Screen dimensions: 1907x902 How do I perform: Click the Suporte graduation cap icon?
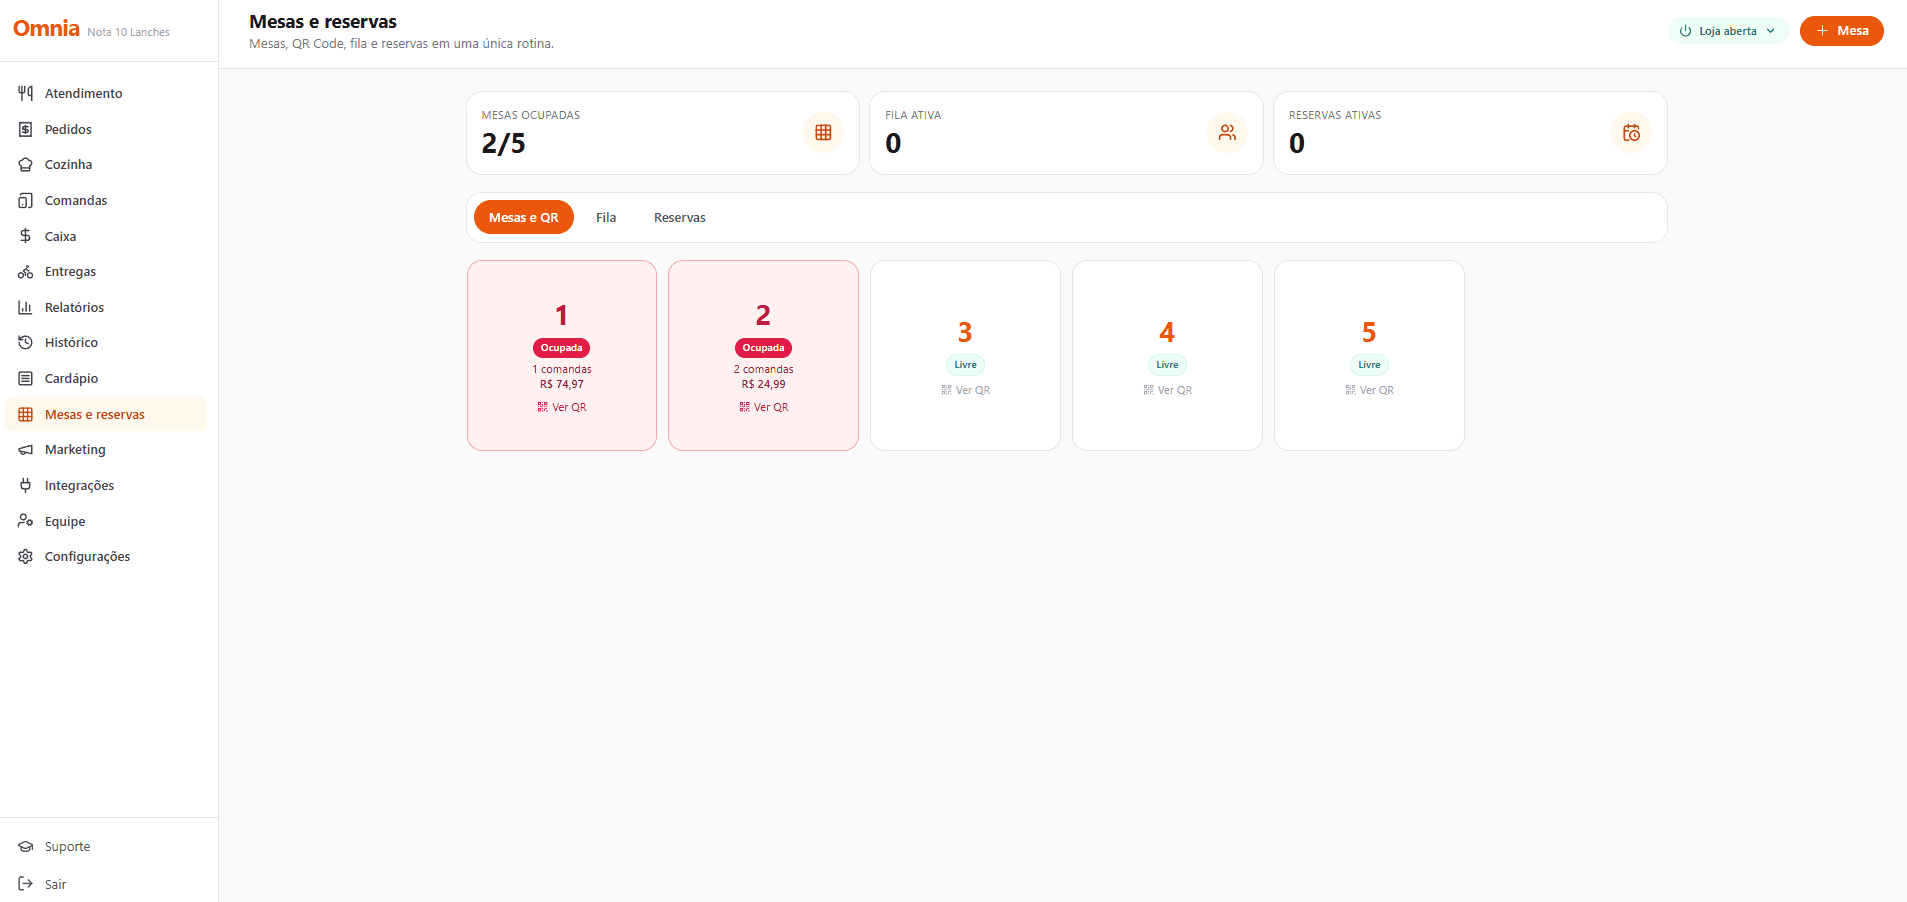26,847
